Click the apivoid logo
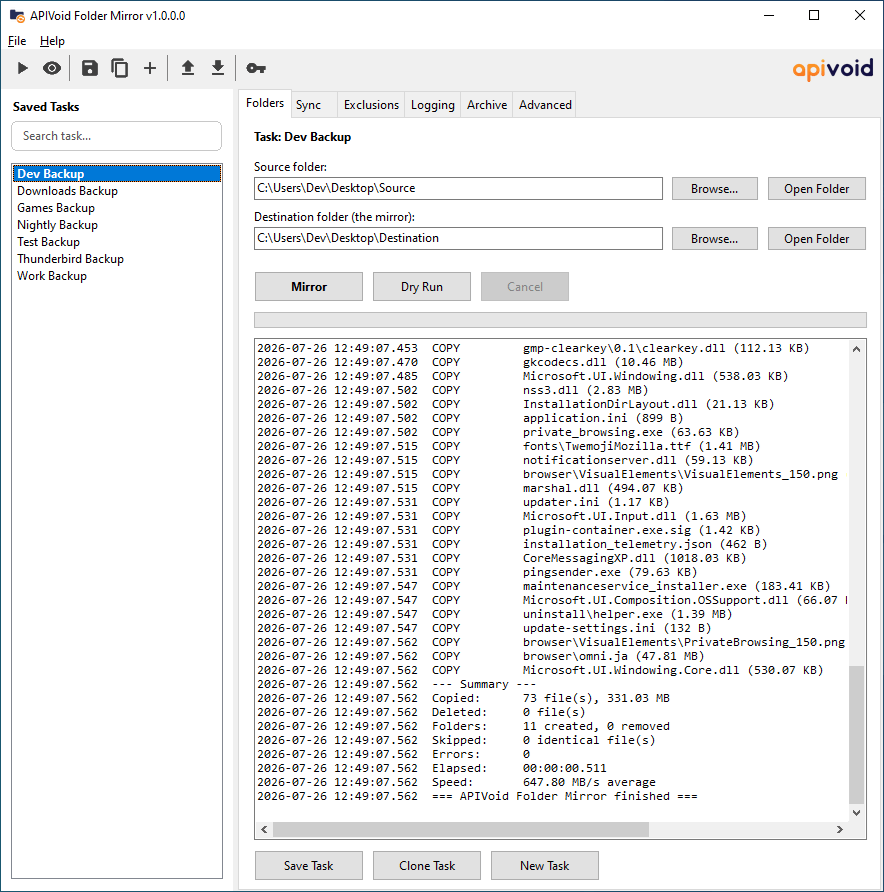This screenshot has width=884, height=892. tap(833, 69)
